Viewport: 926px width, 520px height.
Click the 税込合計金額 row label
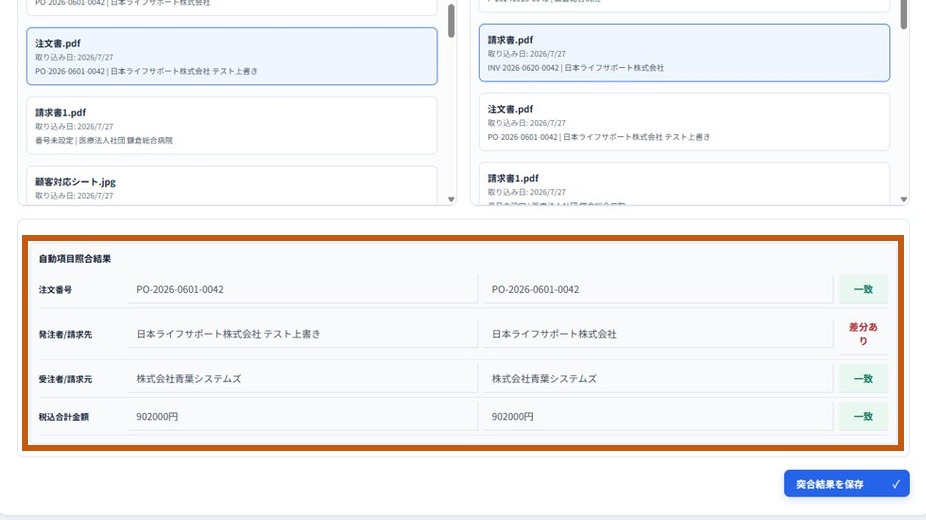point(63,417)
